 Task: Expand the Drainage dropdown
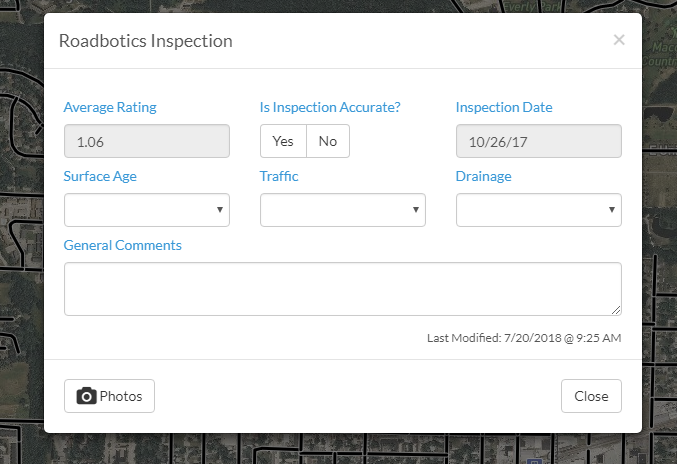[x=539, y=210]
